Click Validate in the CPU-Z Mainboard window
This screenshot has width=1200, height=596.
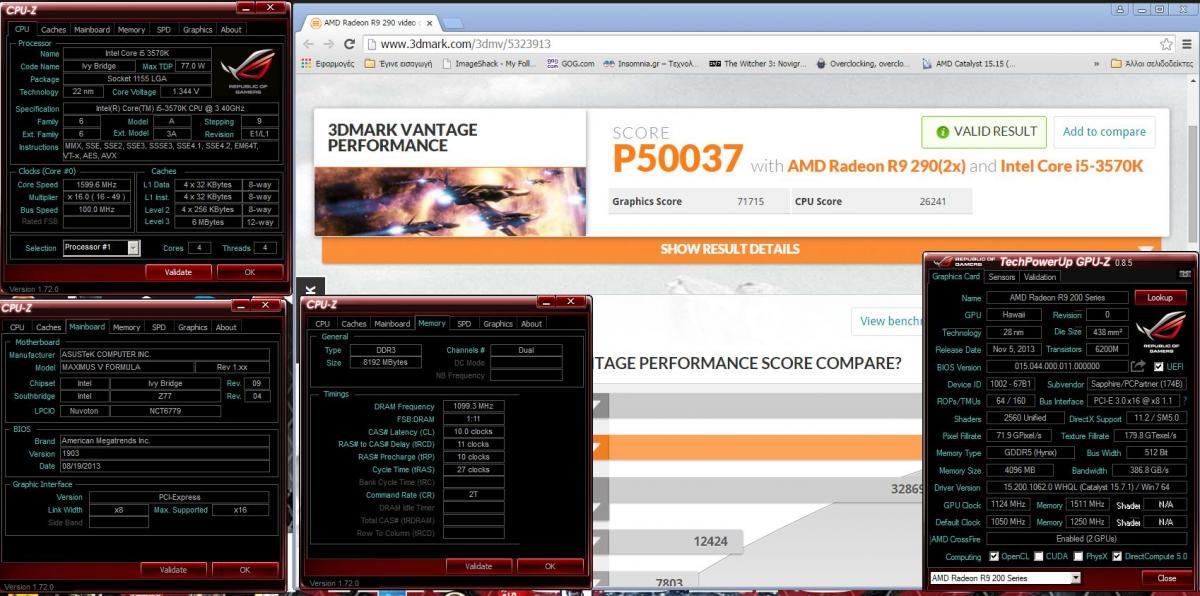[173, 570]
